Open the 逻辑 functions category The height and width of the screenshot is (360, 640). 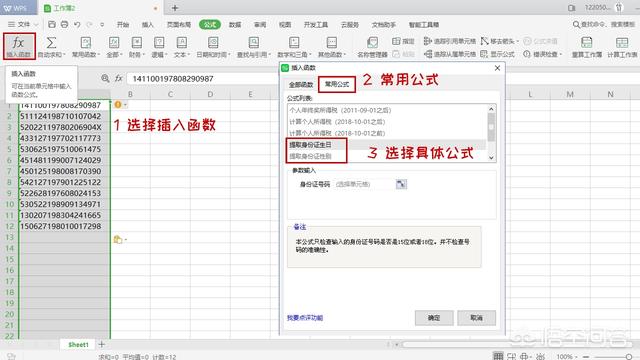(x=159, y=46)
